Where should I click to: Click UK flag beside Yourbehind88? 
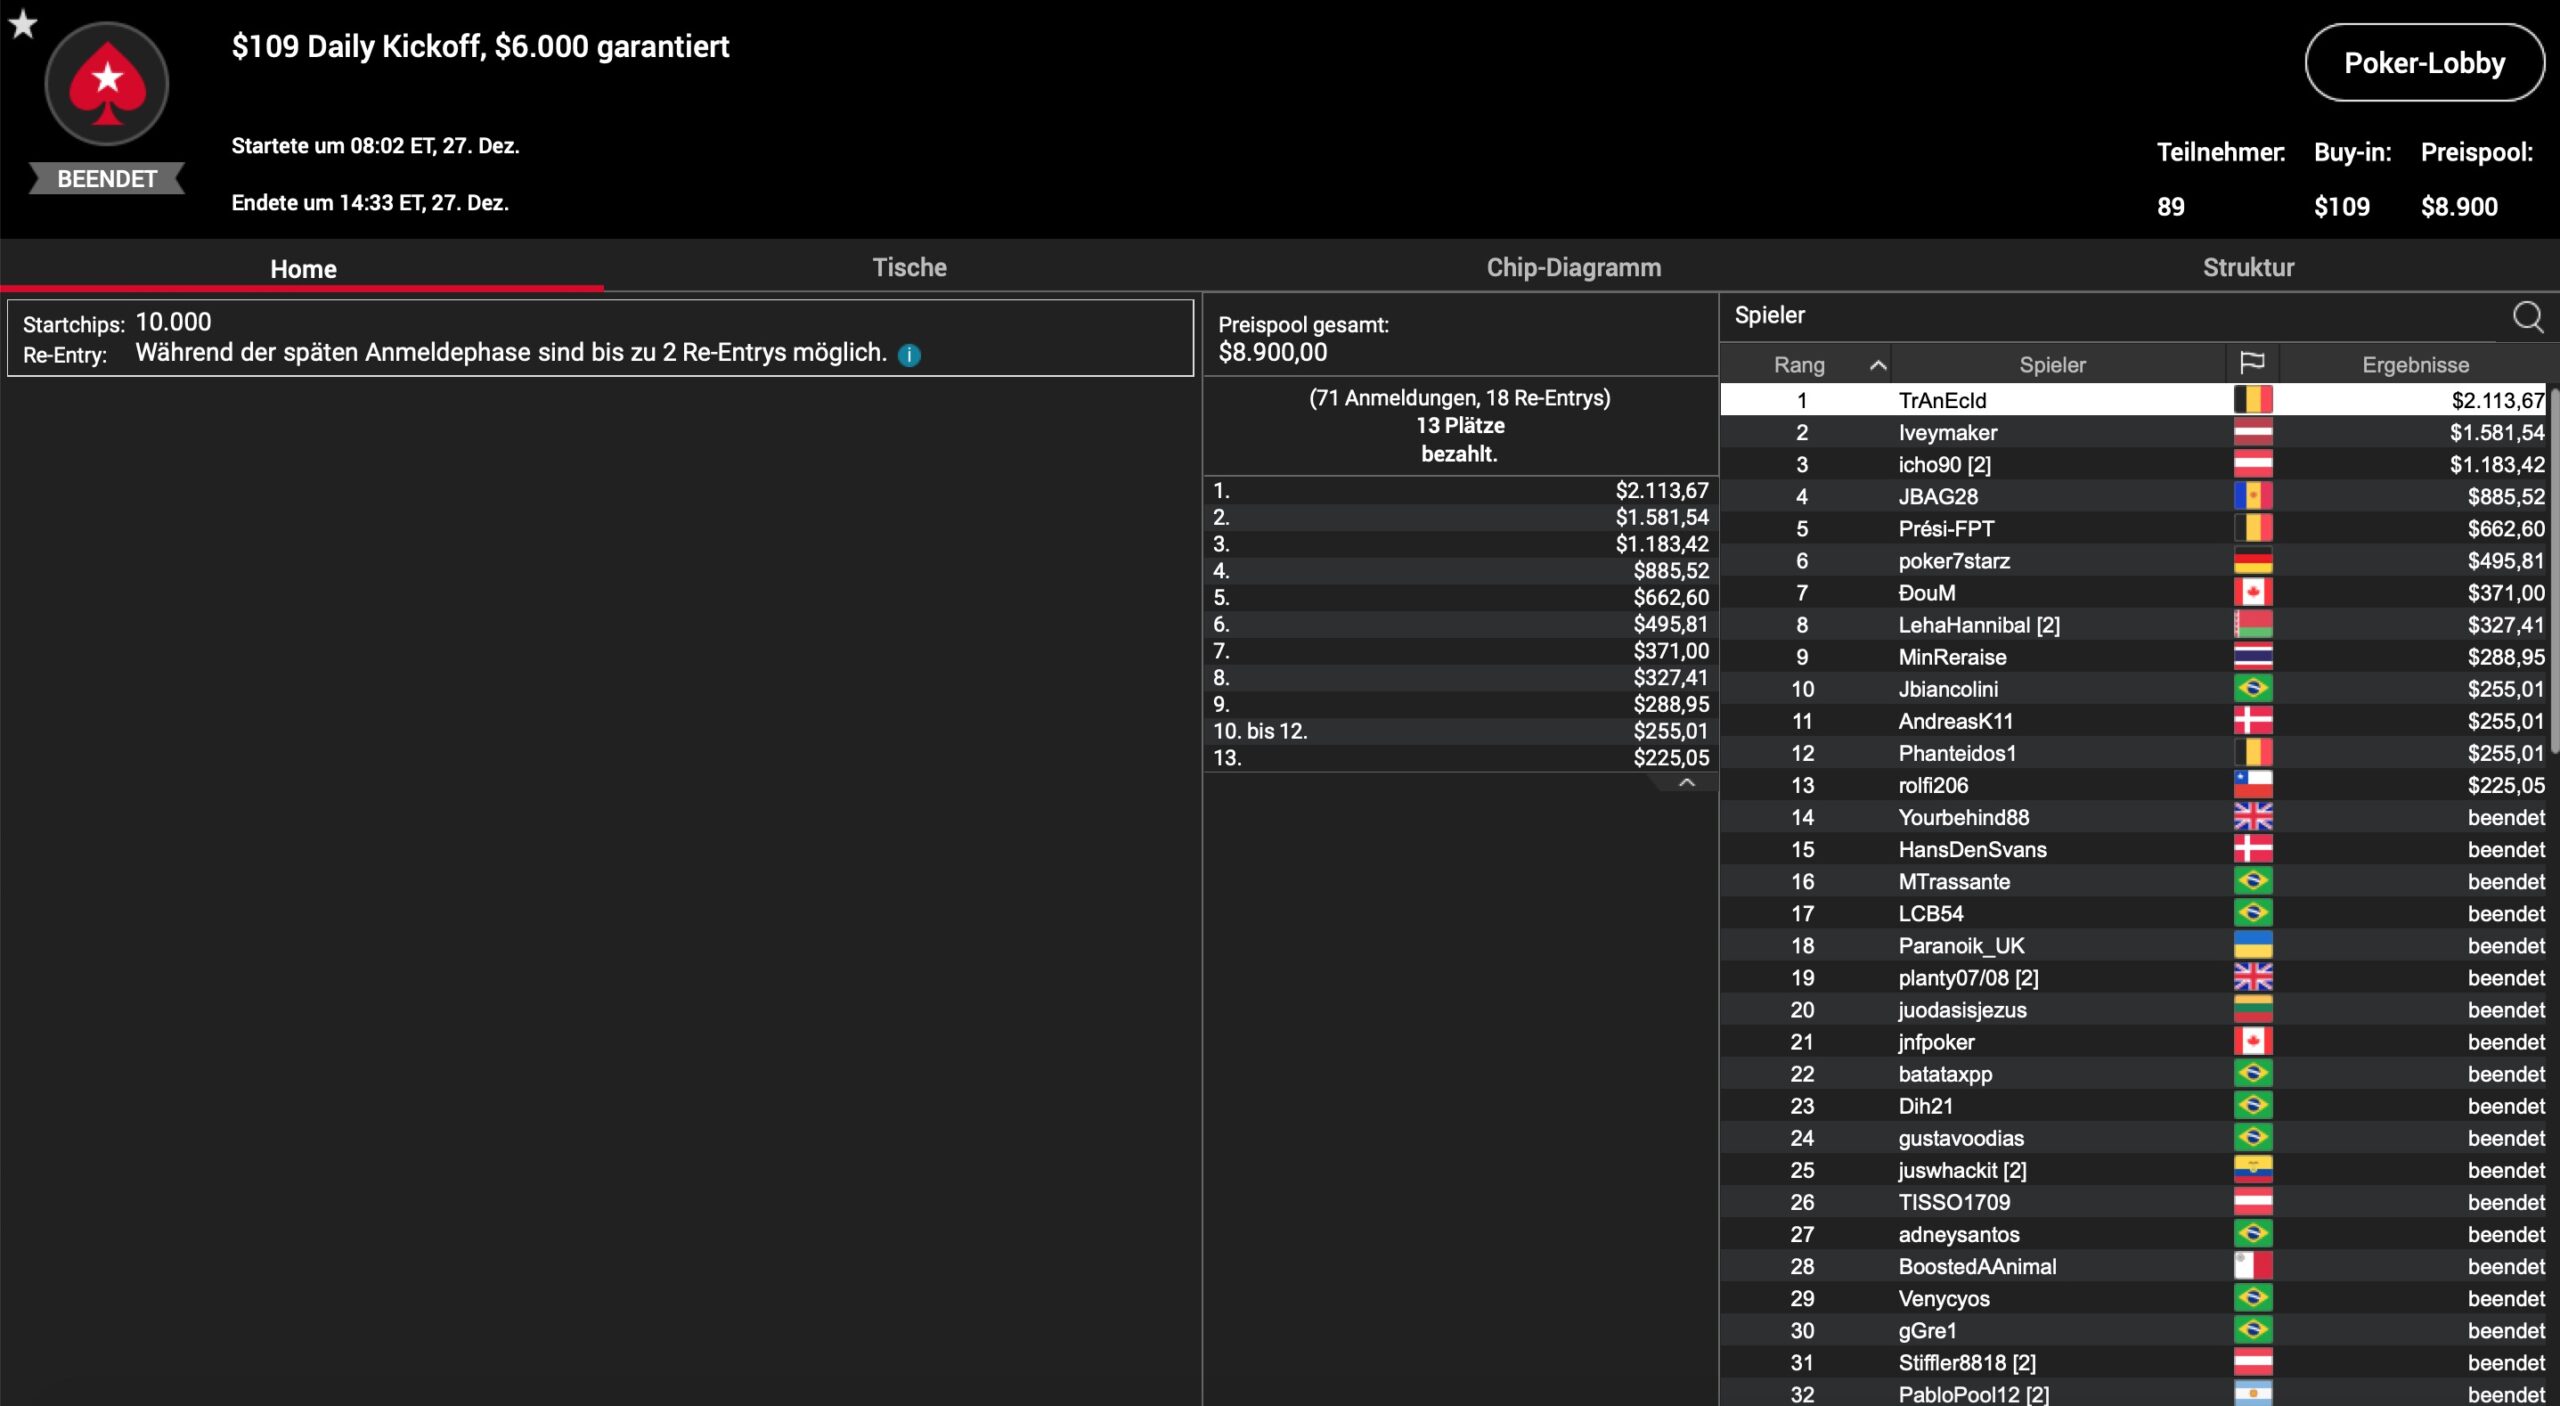click(x=2252, y=817)
